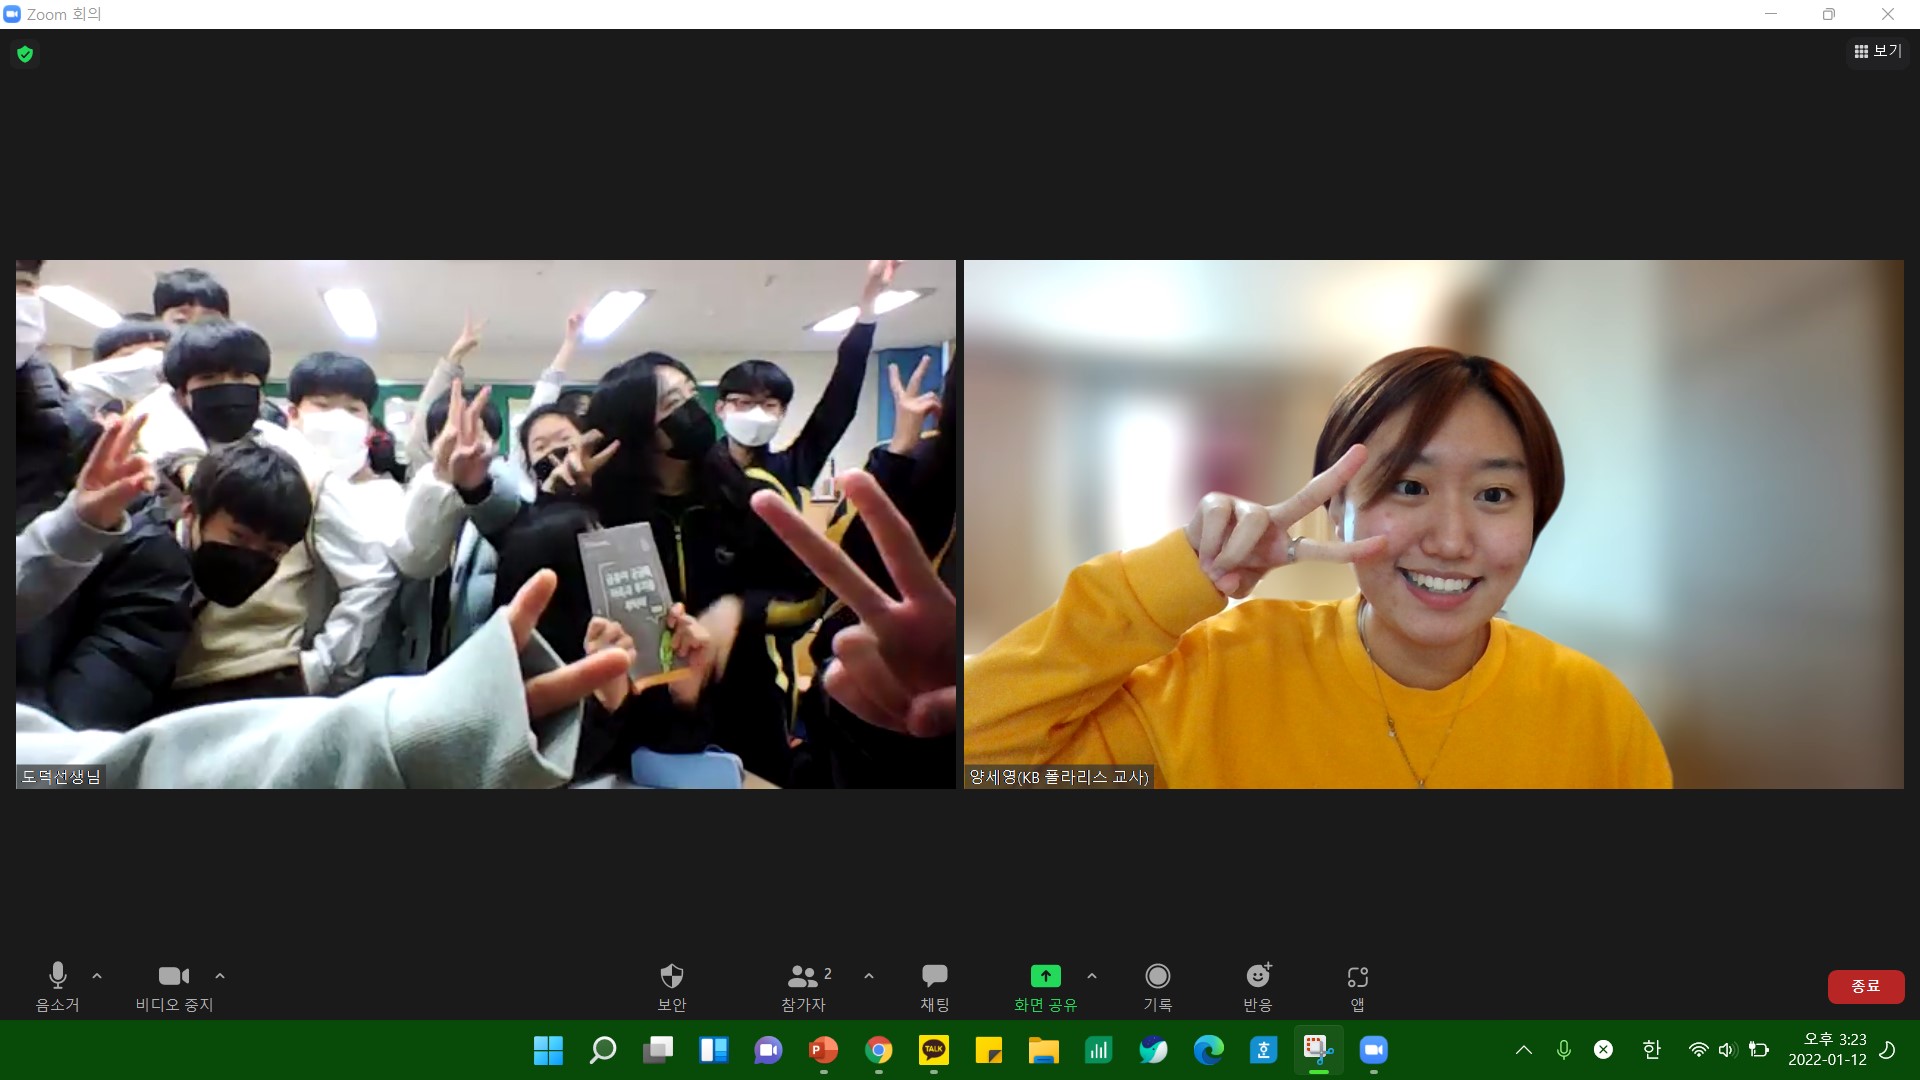Open KakaoTalk from the taskbar
This screenshot has height=1080, width=1920.
click(x=933, y=1049)
